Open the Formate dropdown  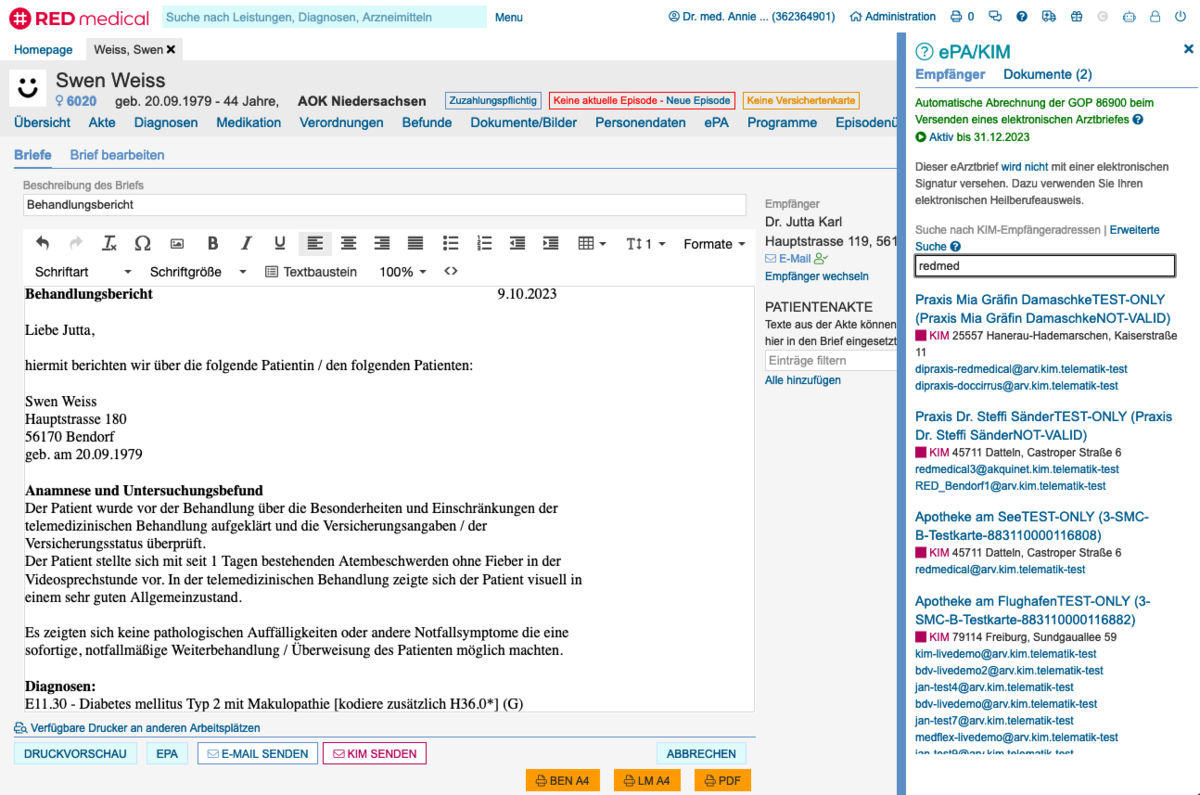point(714,244)
